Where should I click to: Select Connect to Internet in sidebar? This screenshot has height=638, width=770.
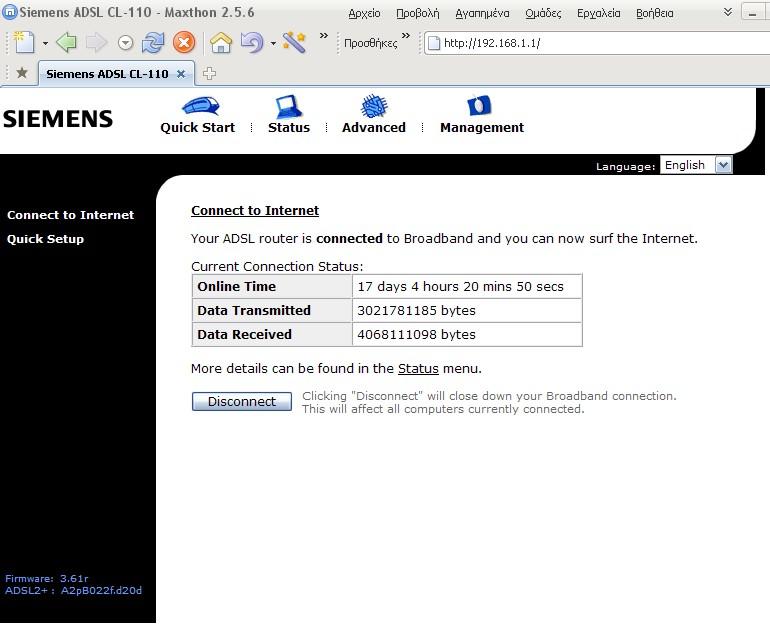(x=70, y=215)
